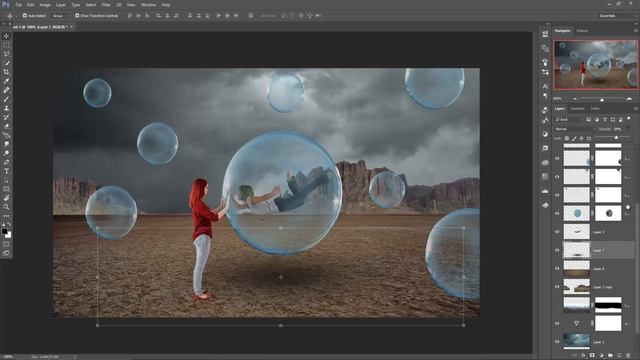Toggle the Auto-Select checkbox
The height and width of the screenshot is (360, 640).
(x=24, y=16)
